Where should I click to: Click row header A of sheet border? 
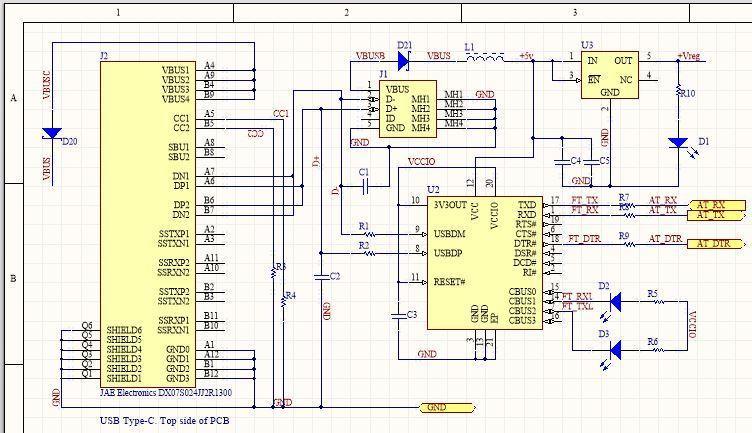pyautogui.click(x=13, y=98)
